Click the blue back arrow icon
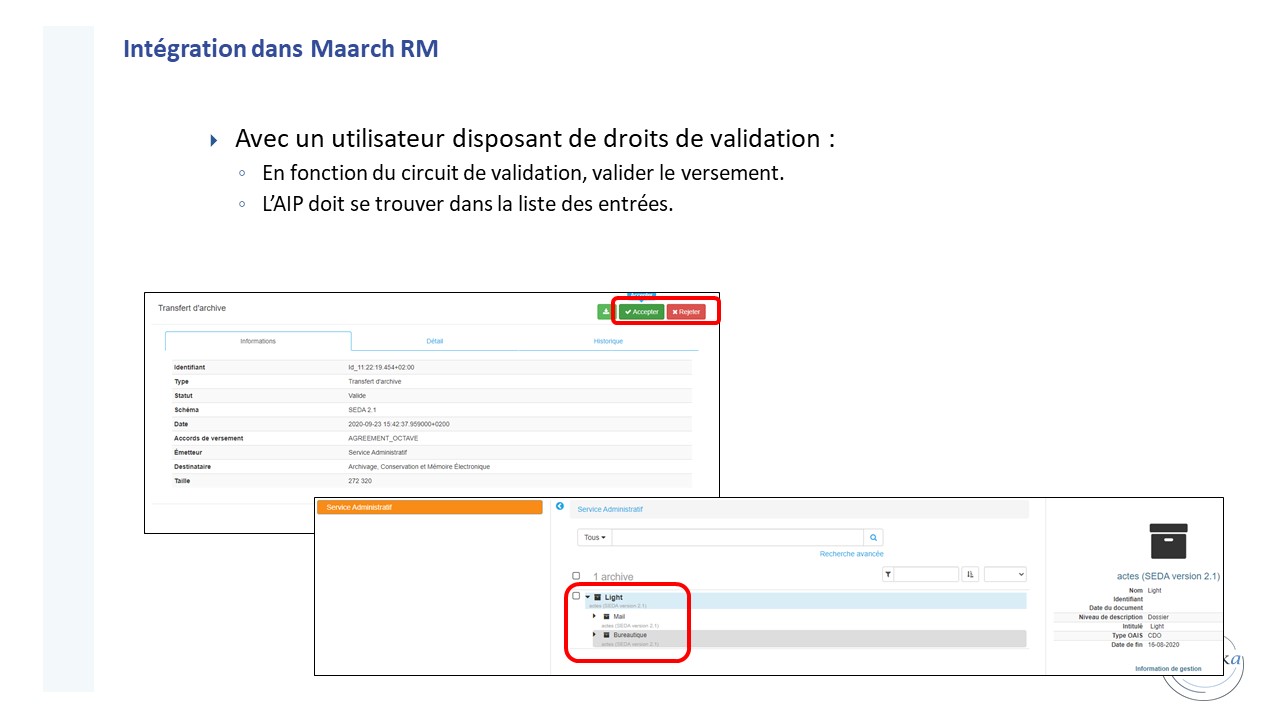The width and height of the screenshot is (1280, 720). click(560, 507)
